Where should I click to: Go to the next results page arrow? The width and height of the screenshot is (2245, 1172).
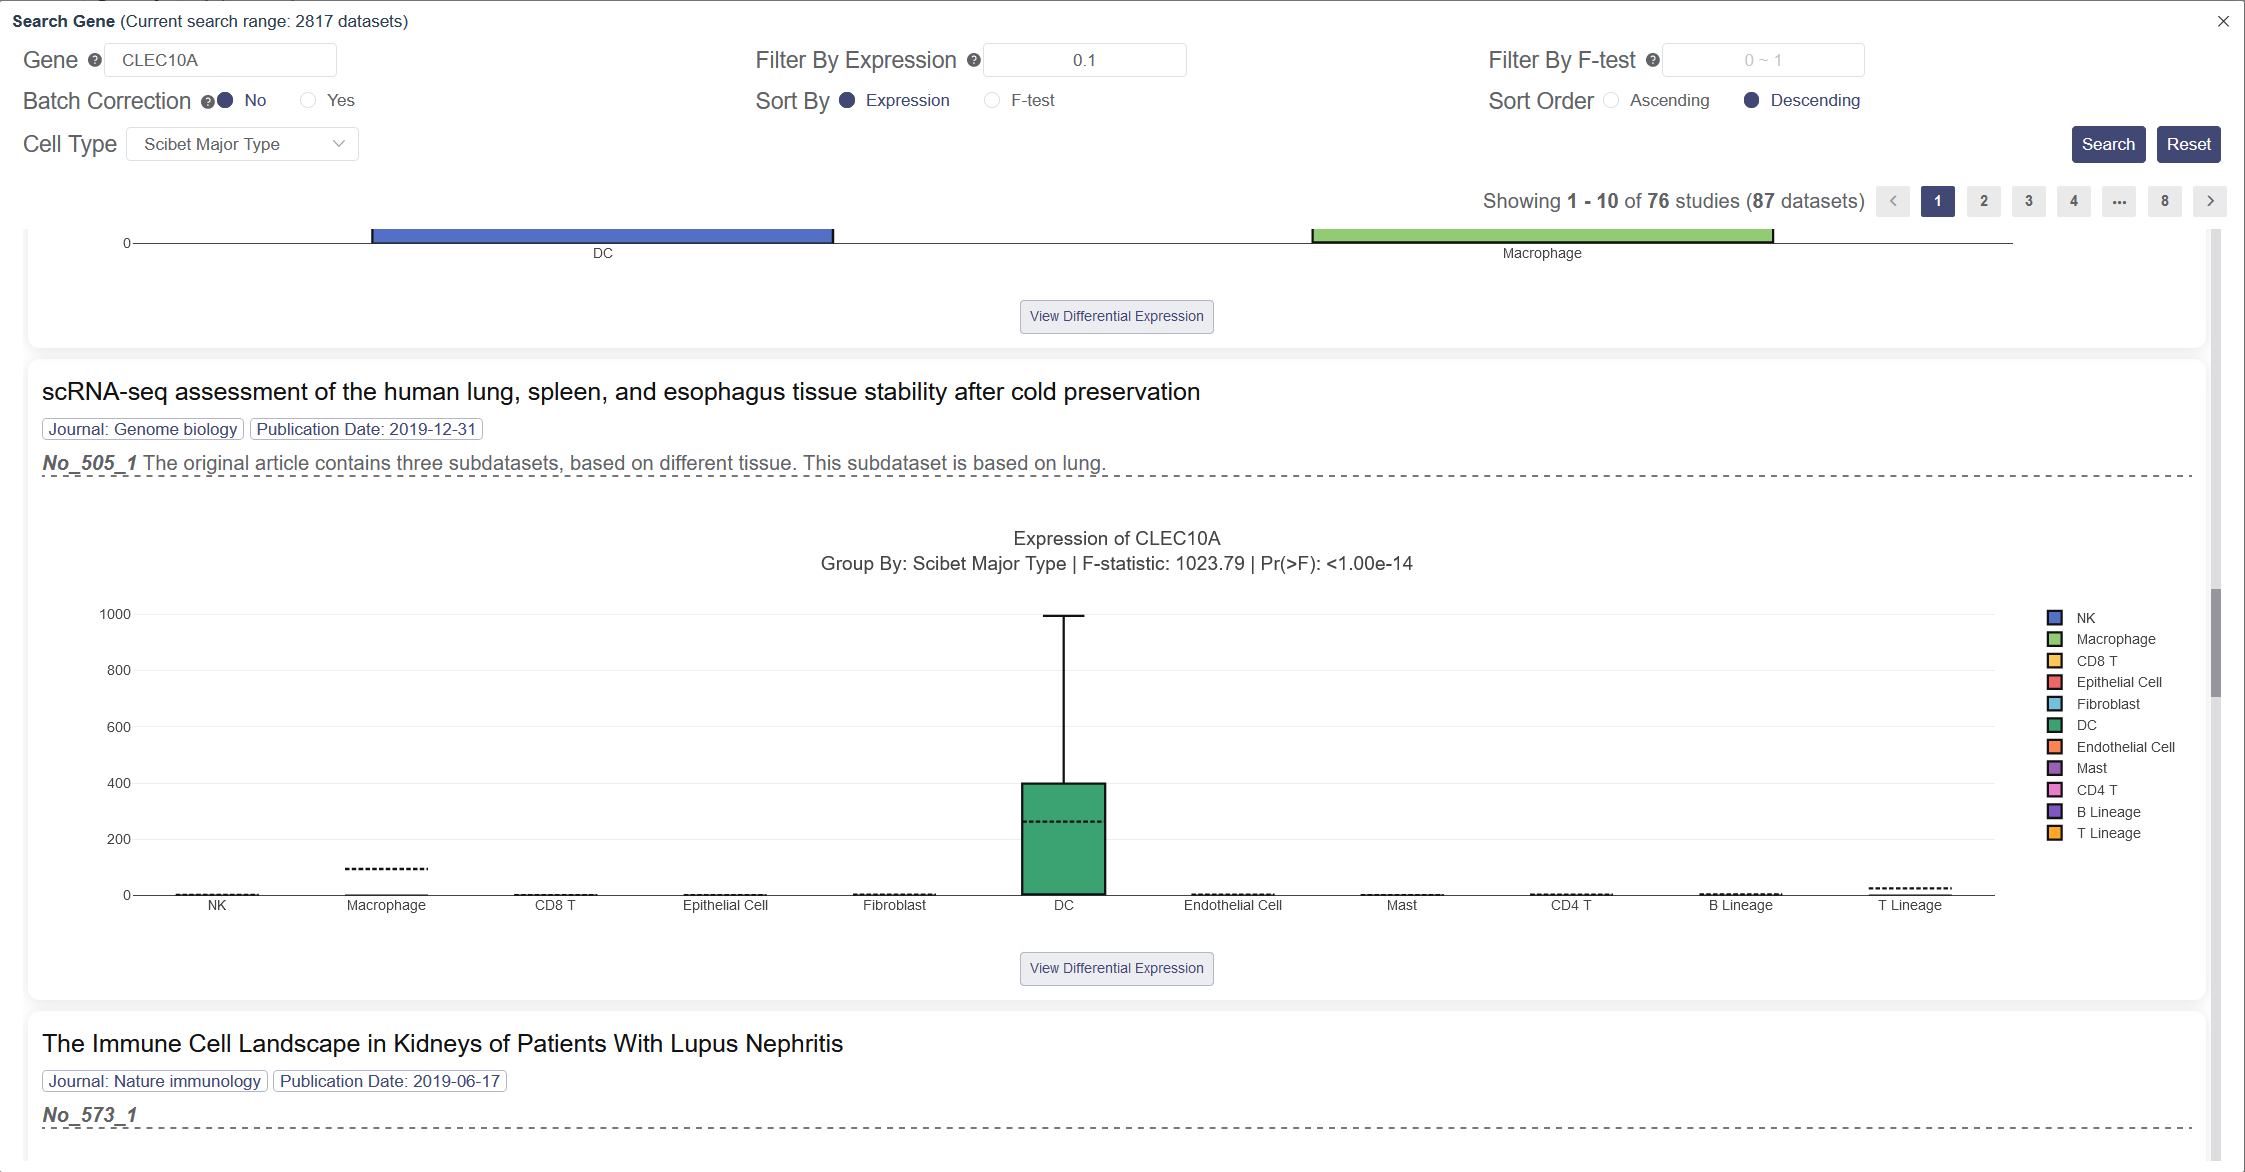click(2210, 201)
